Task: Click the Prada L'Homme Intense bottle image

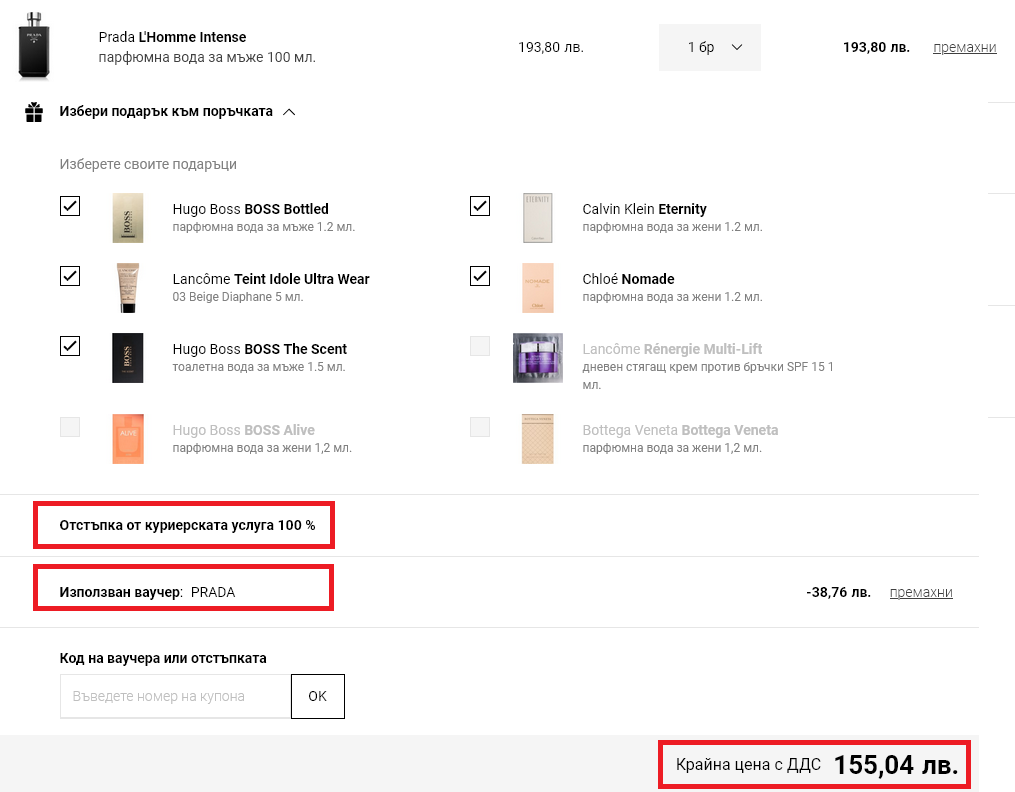Action: coord(33,48)
